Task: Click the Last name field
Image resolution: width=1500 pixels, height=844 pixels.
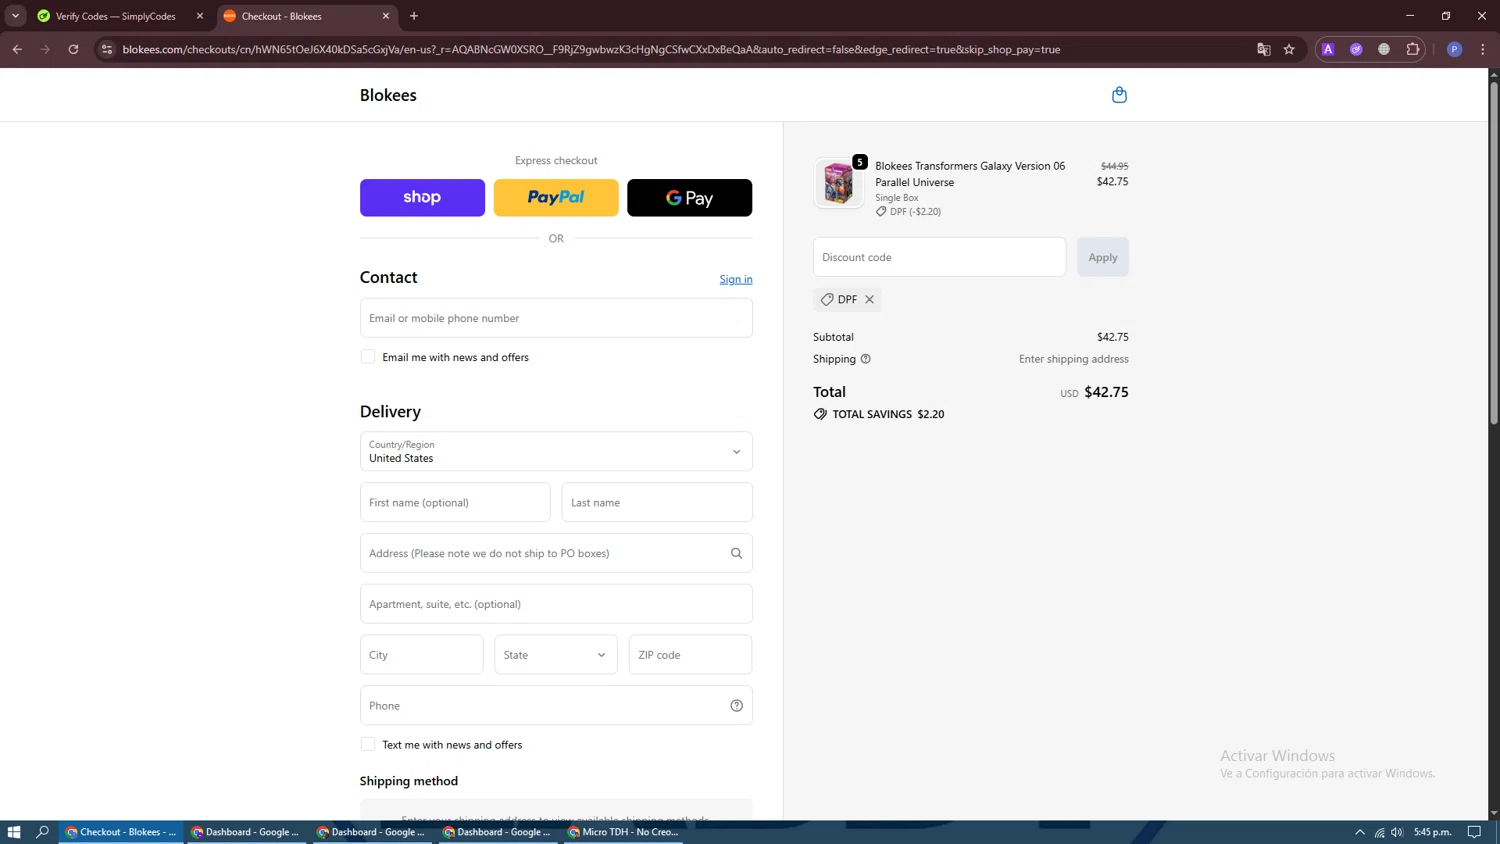Action: [x=657, y=502]
